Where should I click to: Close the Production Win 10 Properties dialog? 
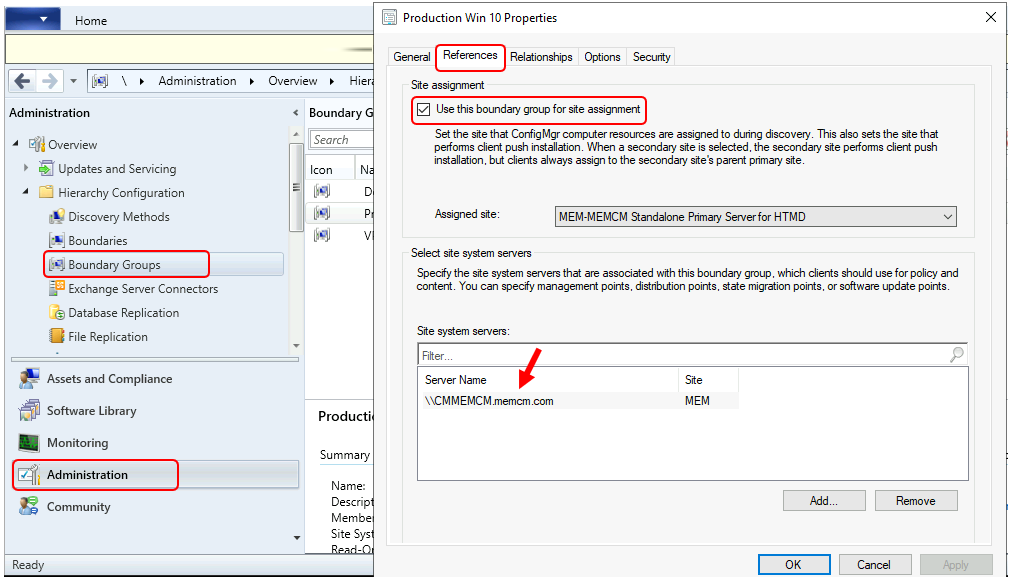coord(991,17)
